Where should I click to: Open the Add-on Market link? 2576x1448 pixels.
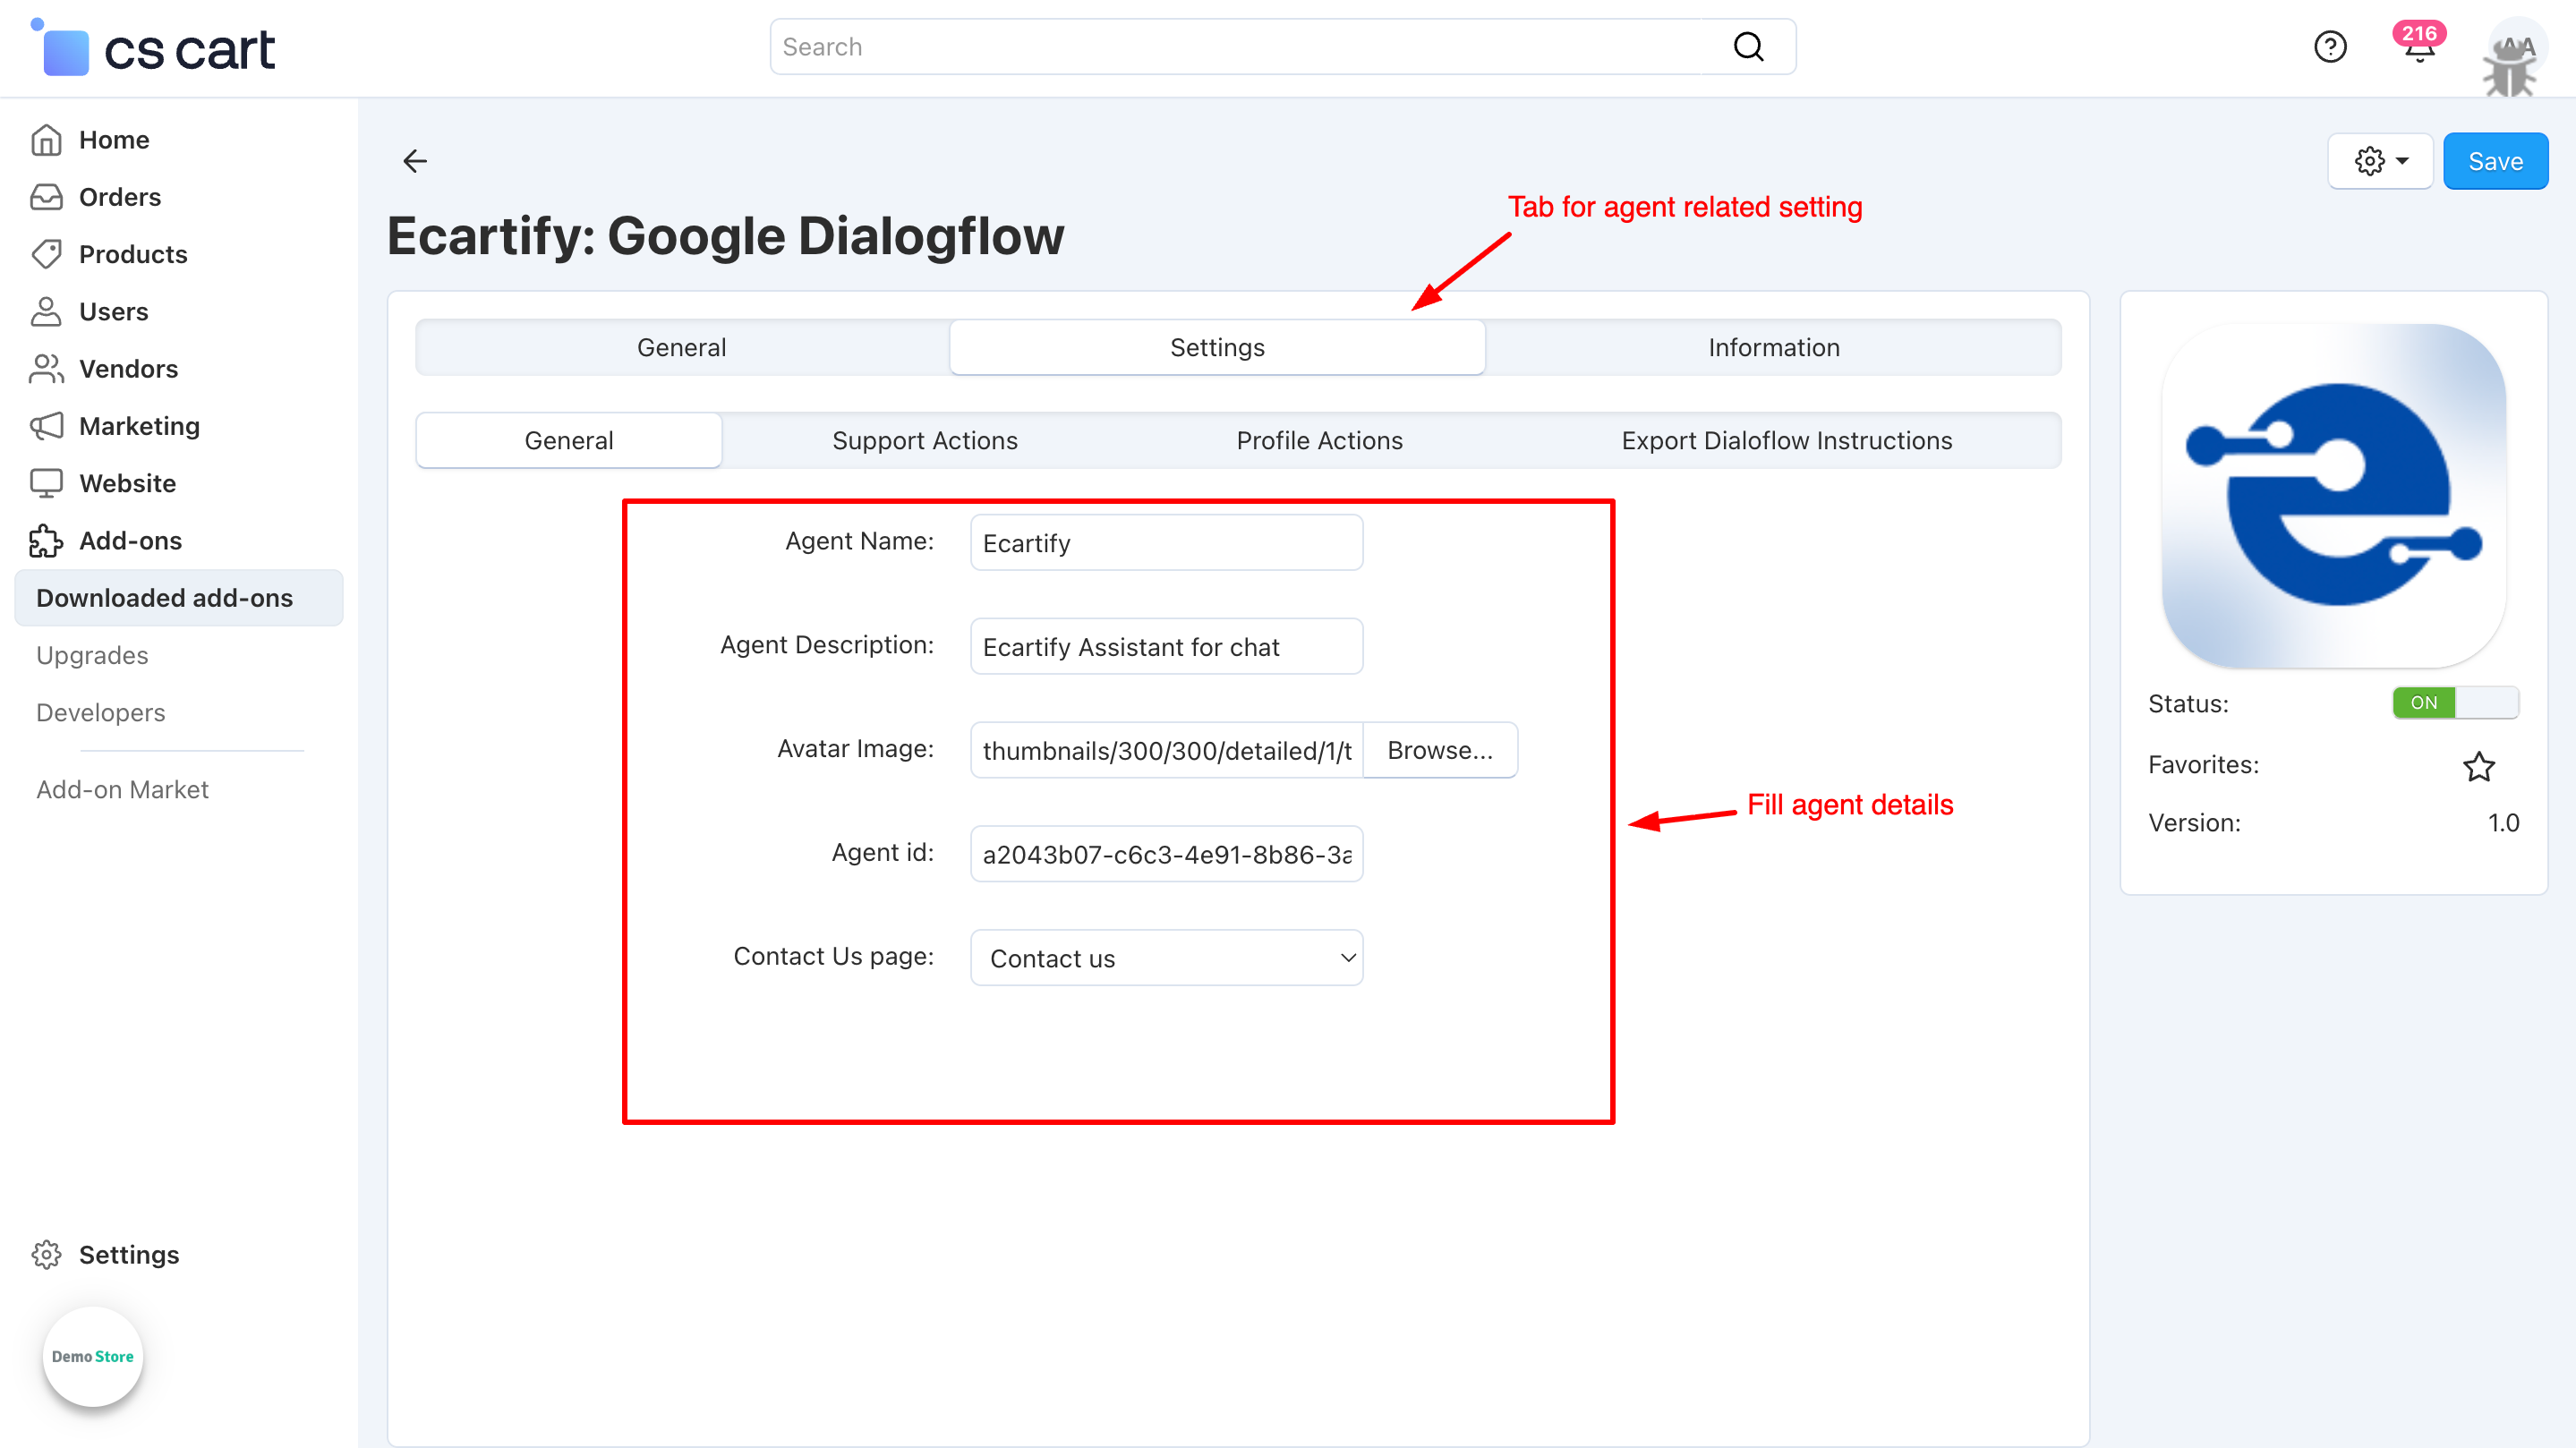coord(122,790)
